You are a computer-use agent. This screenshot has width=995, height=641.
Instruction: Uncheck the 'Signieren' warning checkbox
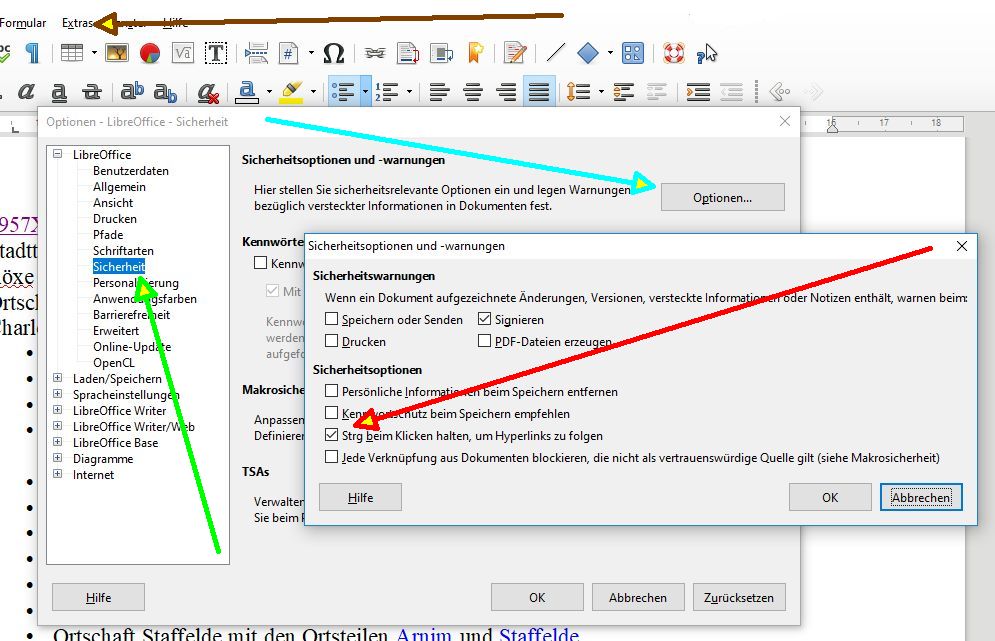point(485,319)
